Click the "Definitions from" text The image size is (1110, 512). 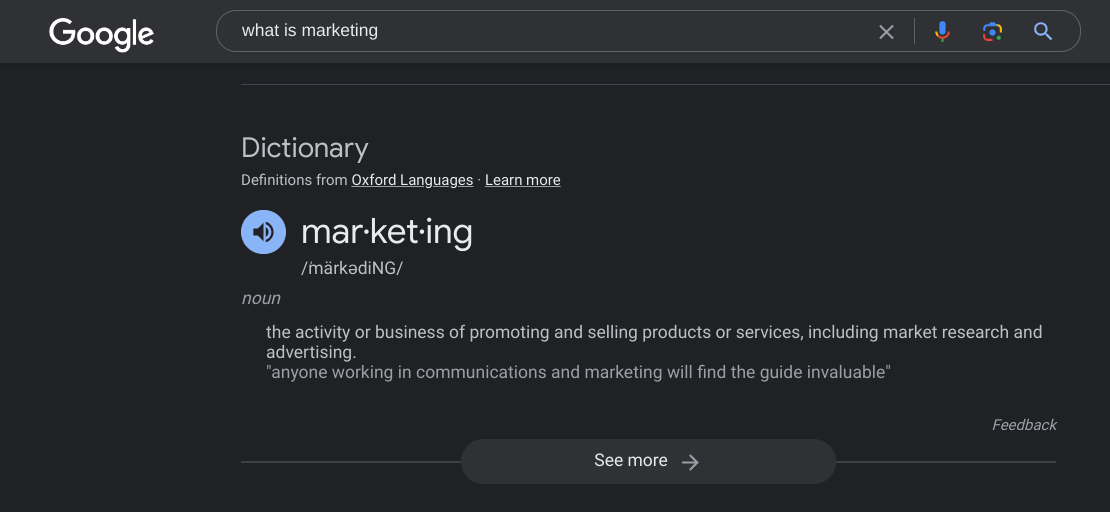point(294,180)
